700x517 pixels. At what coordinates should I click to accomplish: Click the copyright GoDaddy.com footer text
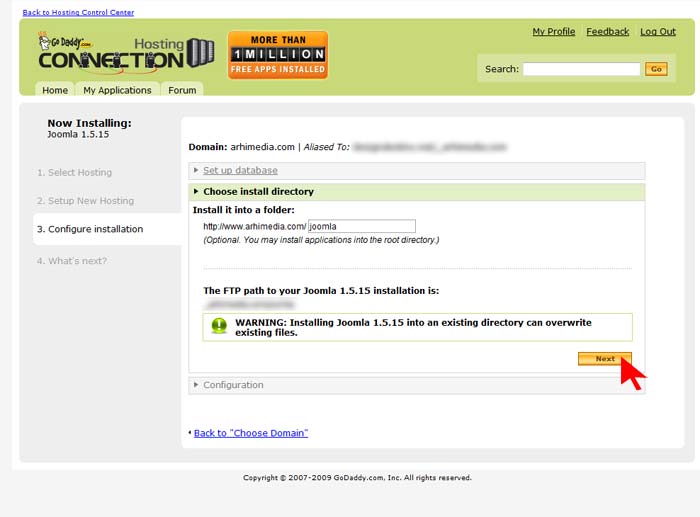(357, 478)
